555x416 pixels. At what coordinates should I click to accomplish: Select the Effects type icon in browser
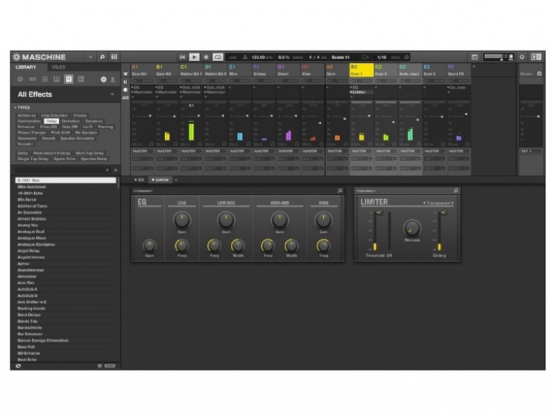[69, 79]
